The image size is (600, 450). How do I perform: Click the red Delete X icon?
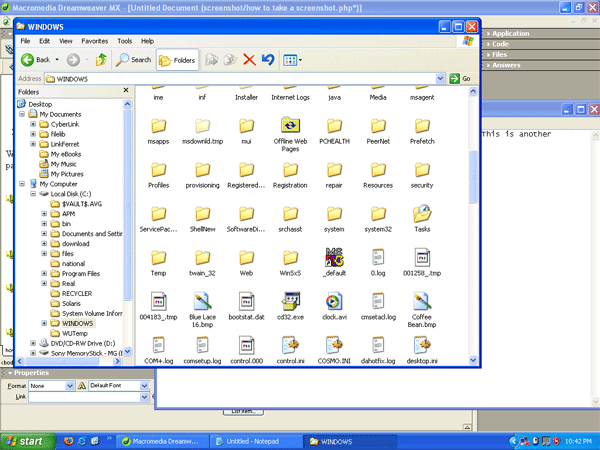click(x=249, y=60)
